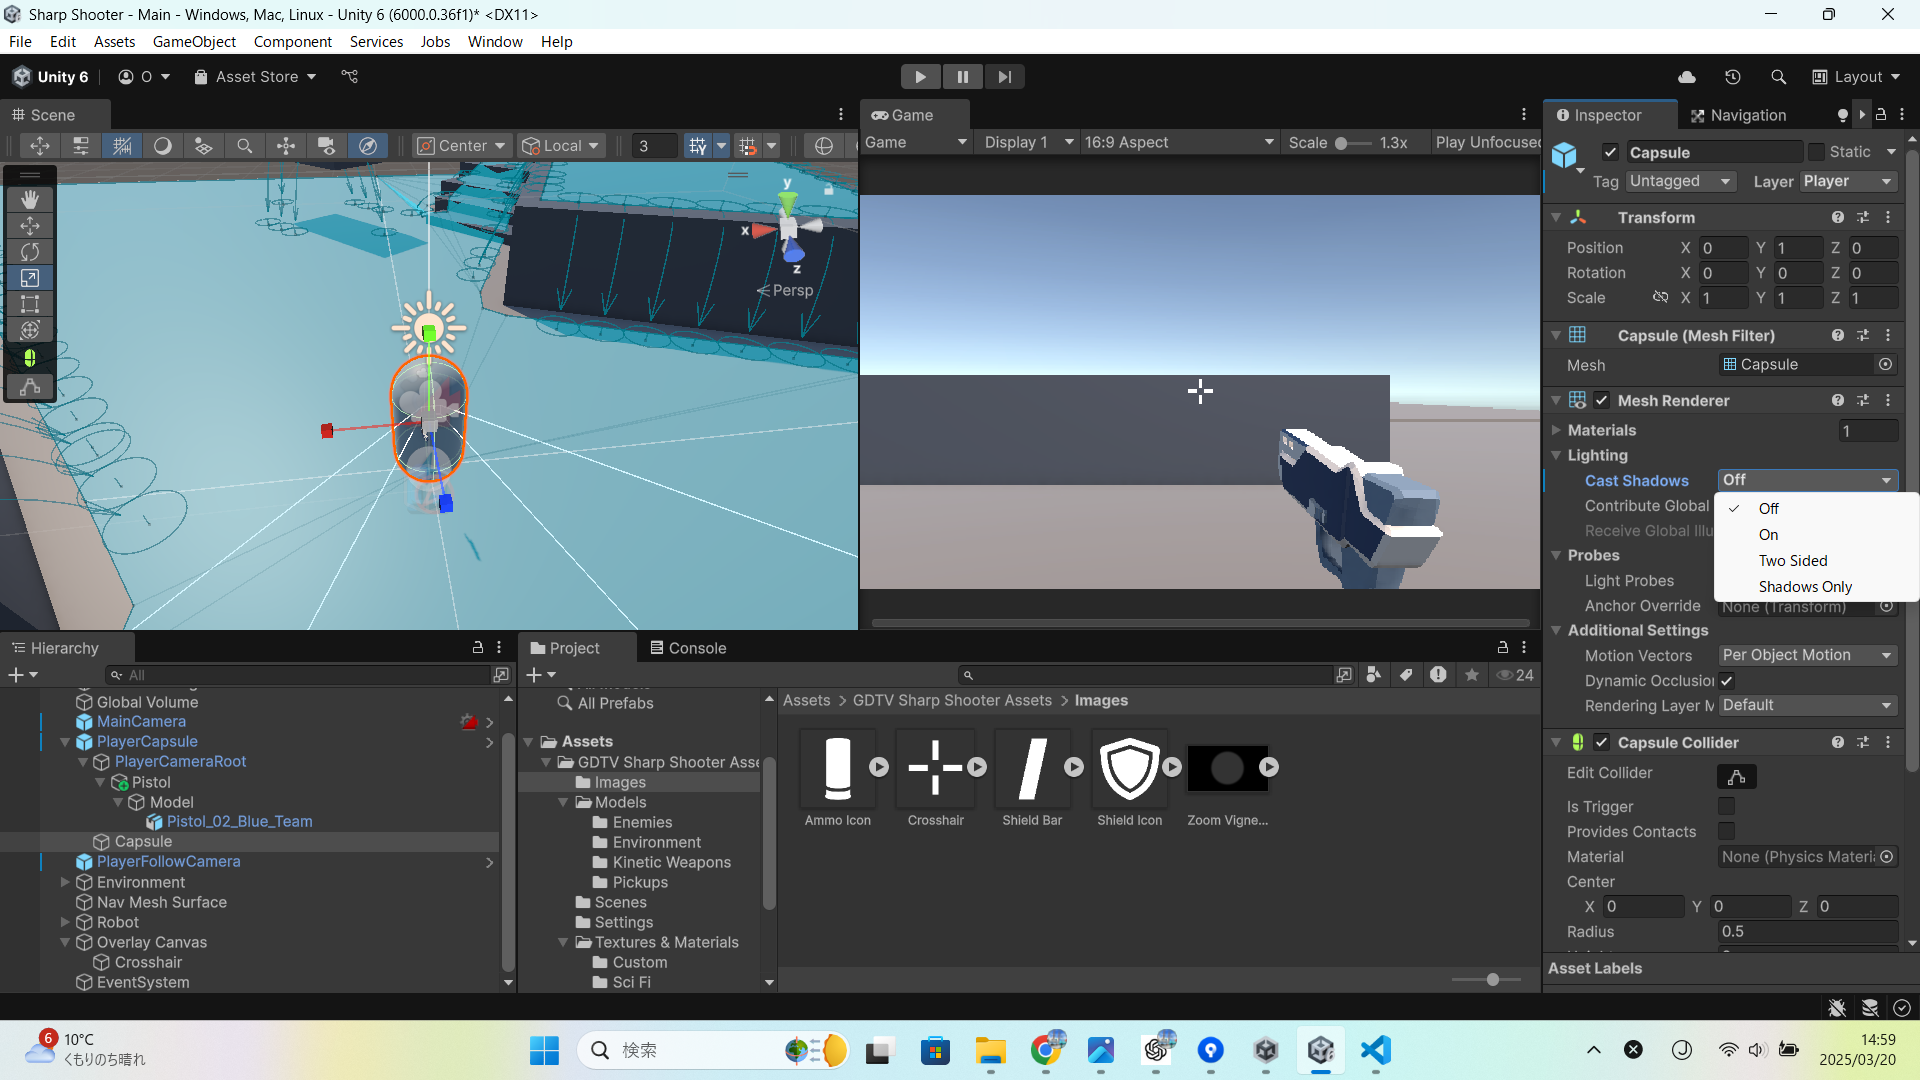Click the Assets breadcrumb in Project path
This screenshot has height=1080, width=1920.
807,700
